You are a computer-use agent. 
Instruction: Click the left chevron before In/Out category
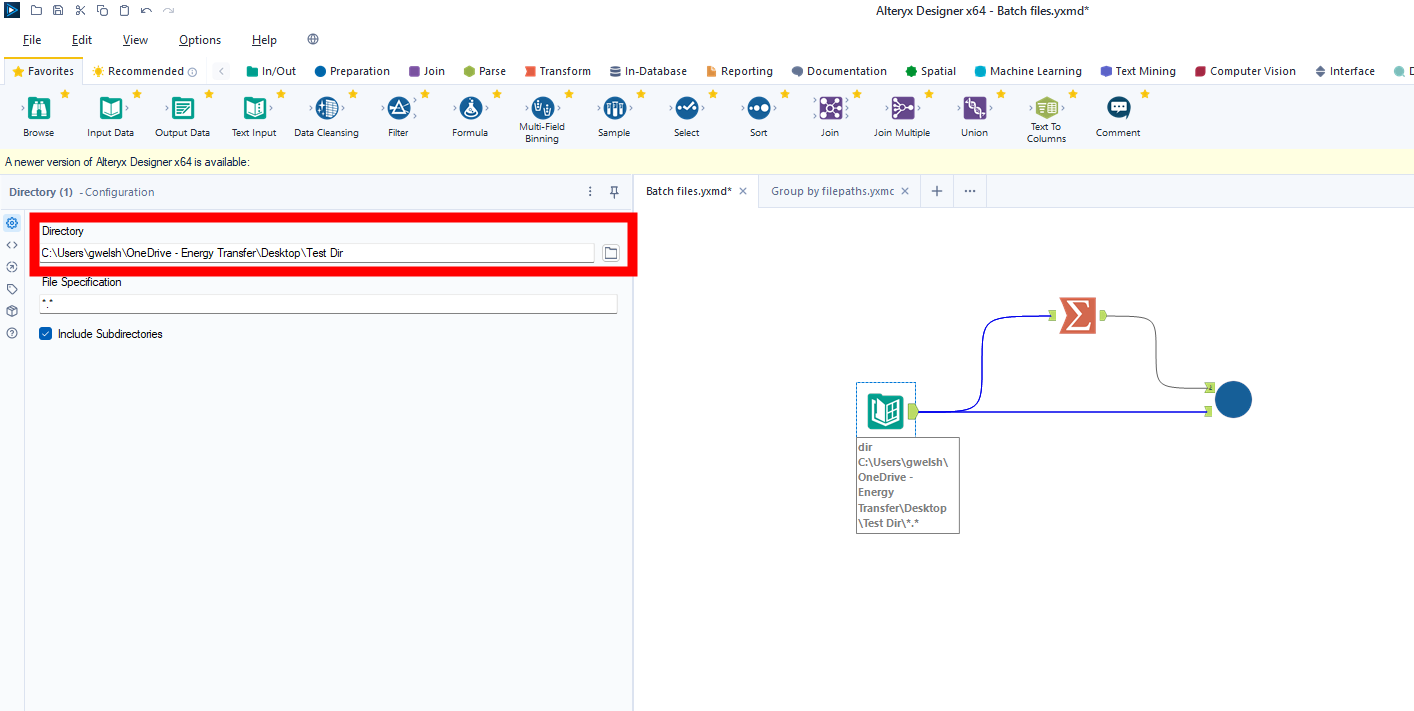[220, 71]
